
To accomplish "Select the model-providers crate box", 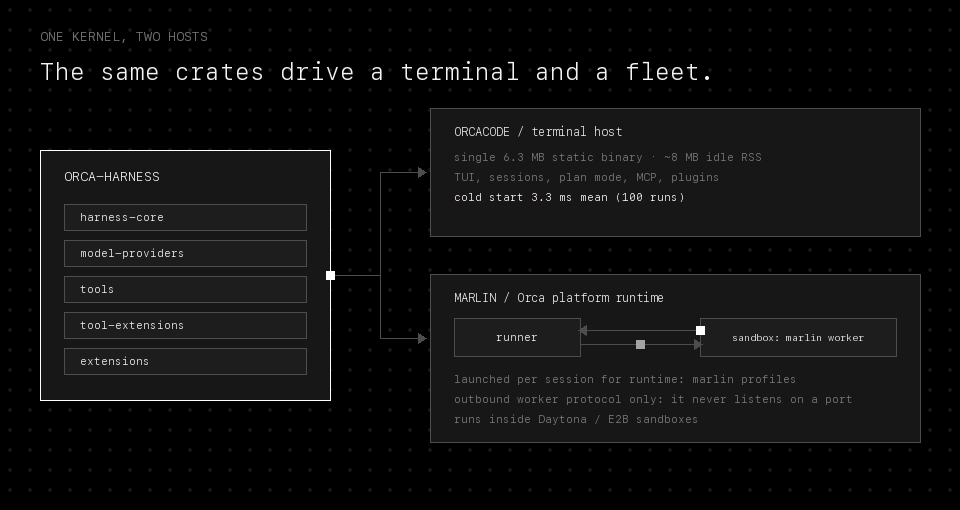I will (x=186, y=253).
